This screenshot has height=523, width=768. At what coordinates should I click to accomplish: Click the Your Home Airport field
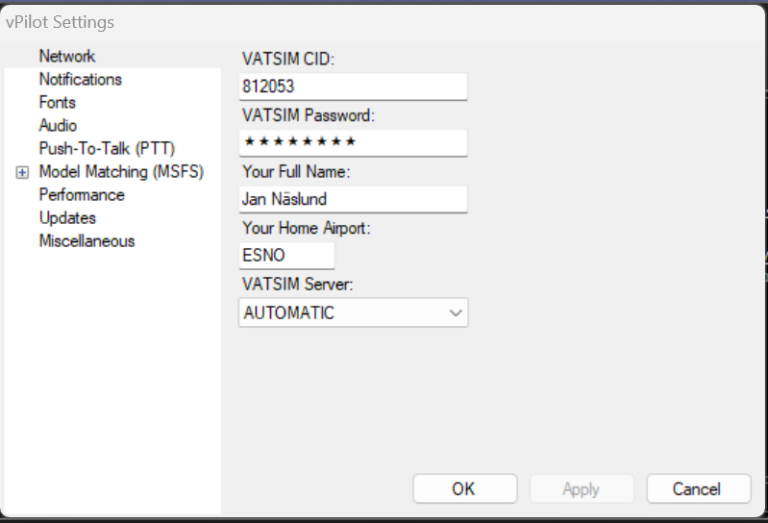coord(287,255)
